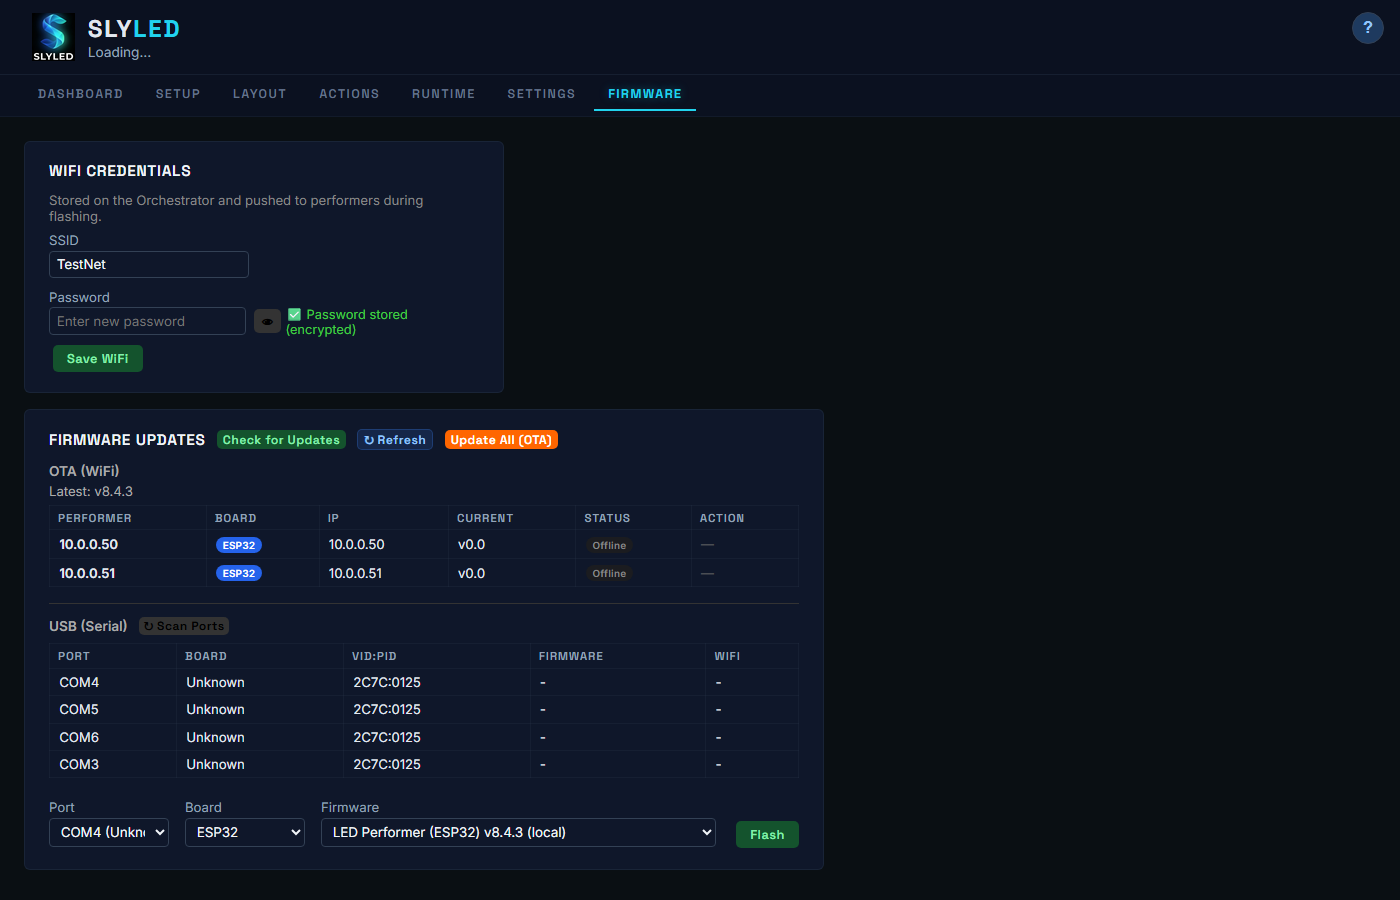1400x900 pixels.
Task: Click the Refresh firmware list button
Action: pyautogui.click(x=395, y=440)
